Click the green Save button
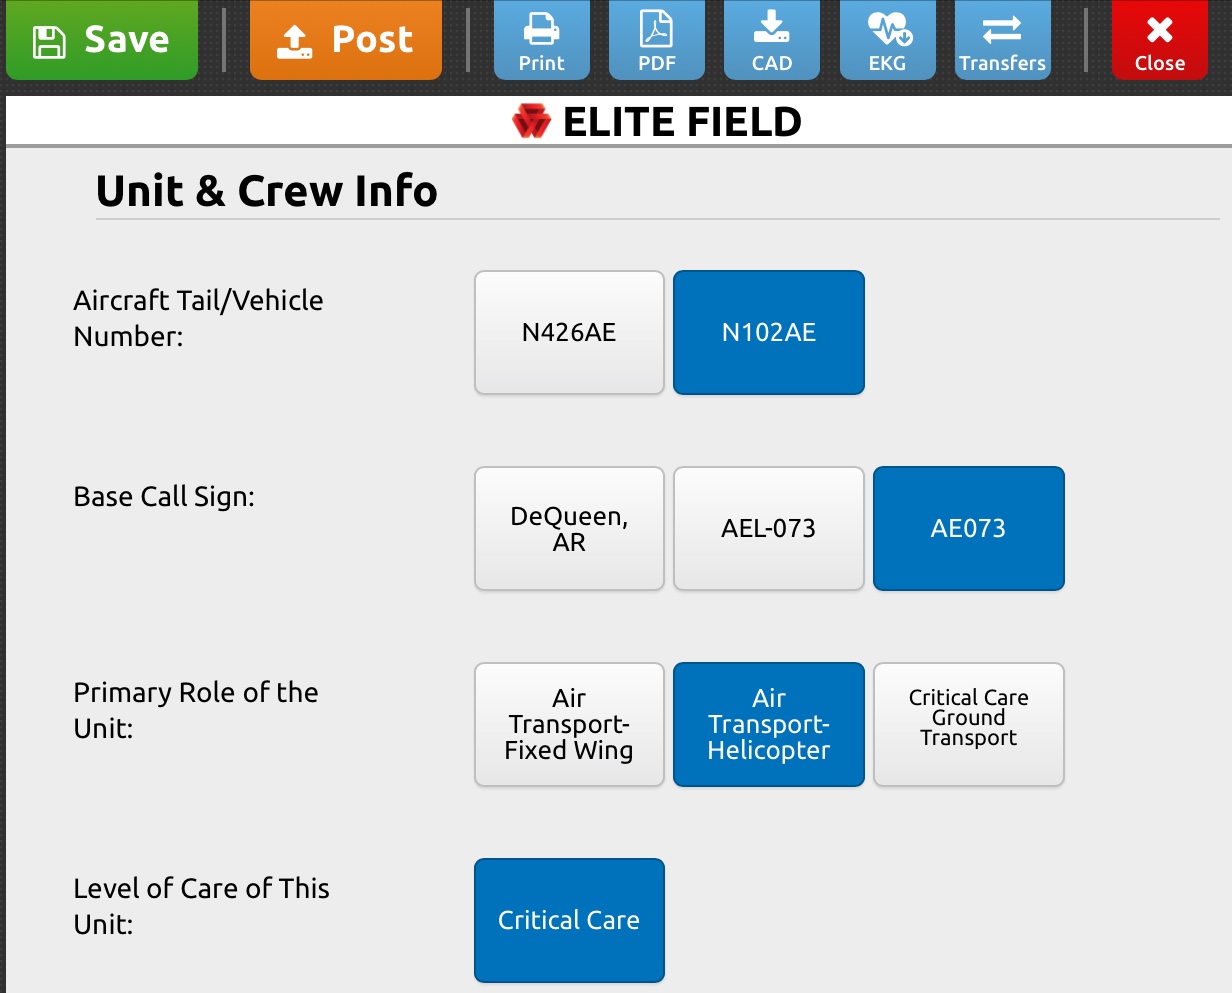The width and height of the screenshot is (1232, 993). click(x=102, y=40)
